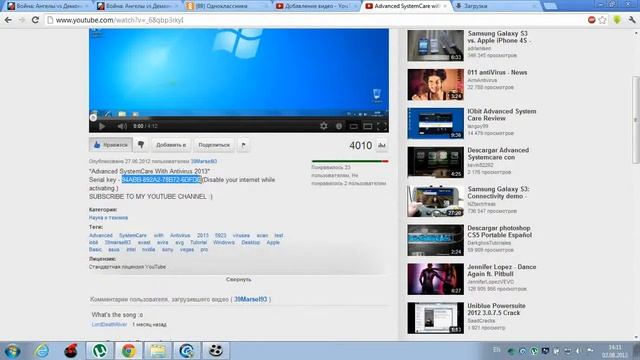Open Google Chrome taskbar icon
Image resolution: width=640 pixels, height=360 pixels.
(x=129, y=351)
